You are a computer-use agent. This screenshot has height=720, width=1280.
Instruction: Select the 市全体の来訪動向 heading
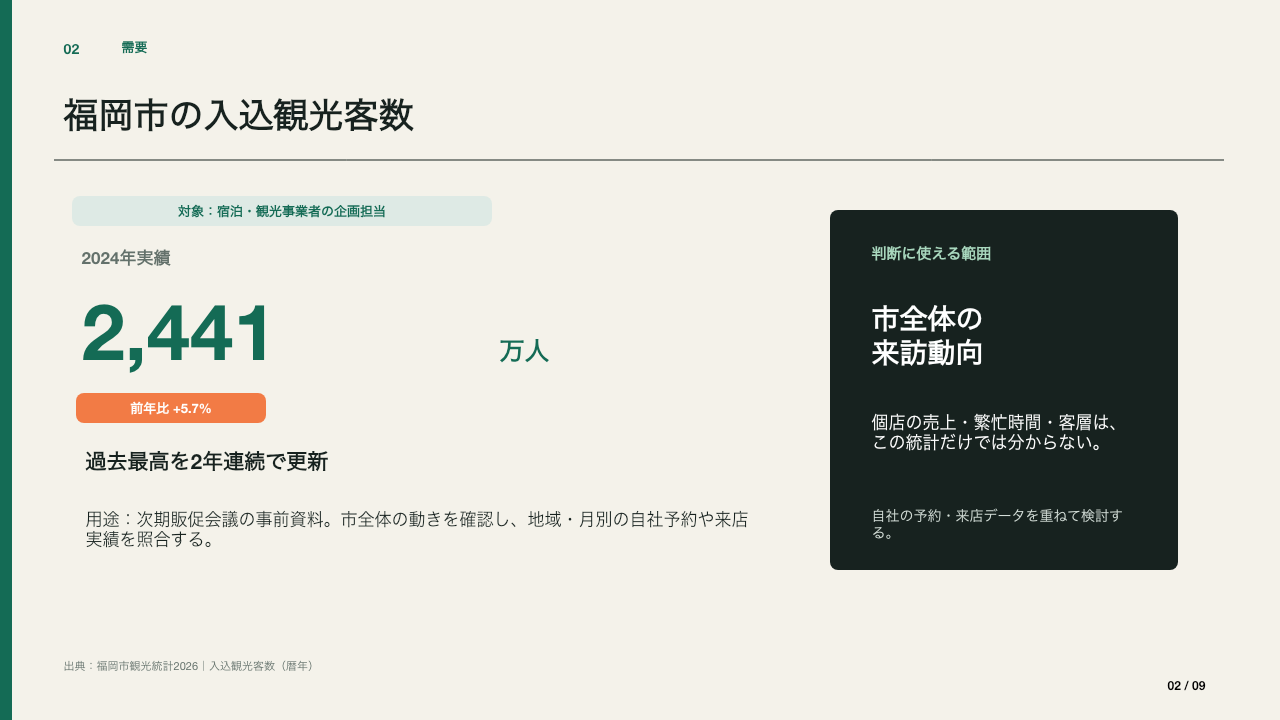click(927, 336)
